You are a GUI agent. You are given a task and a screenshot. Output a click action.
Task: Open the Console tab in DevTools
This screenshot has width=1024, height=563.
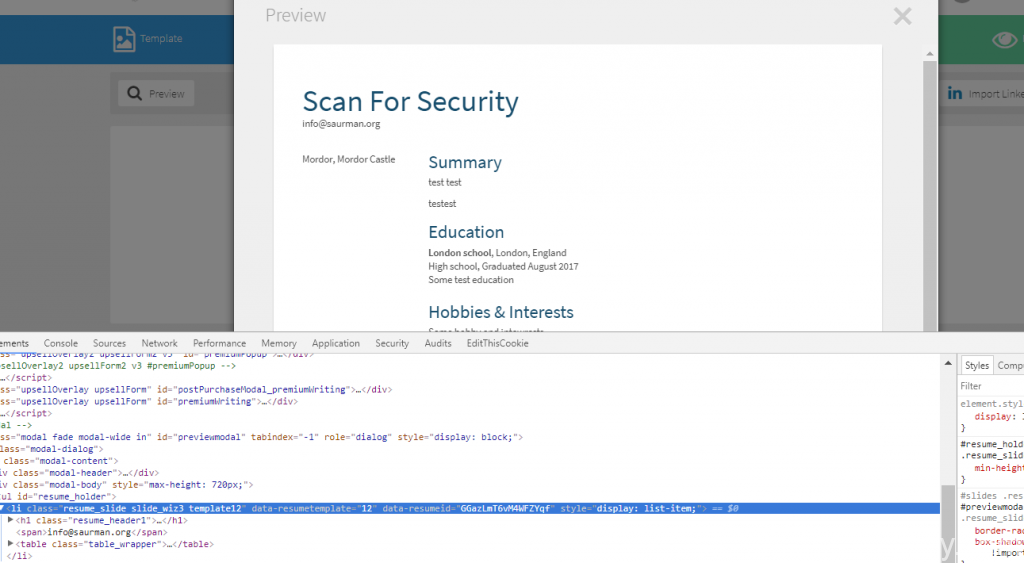click(61, 343)
